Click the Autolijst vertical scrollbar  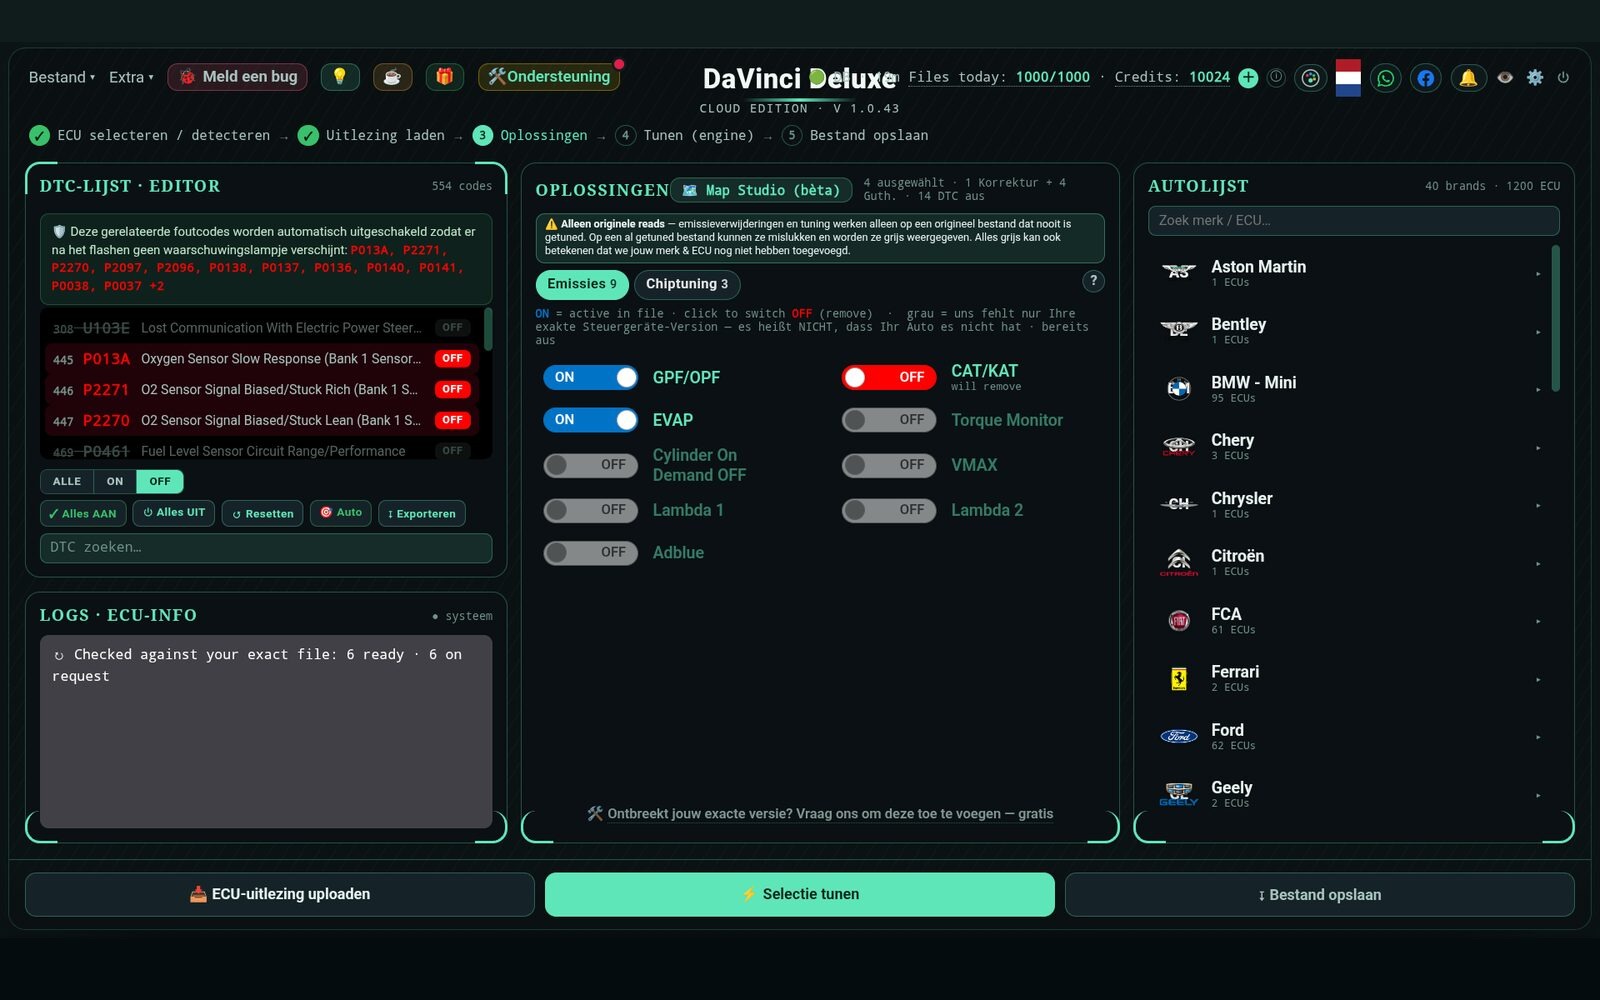tap(1555, 318)
